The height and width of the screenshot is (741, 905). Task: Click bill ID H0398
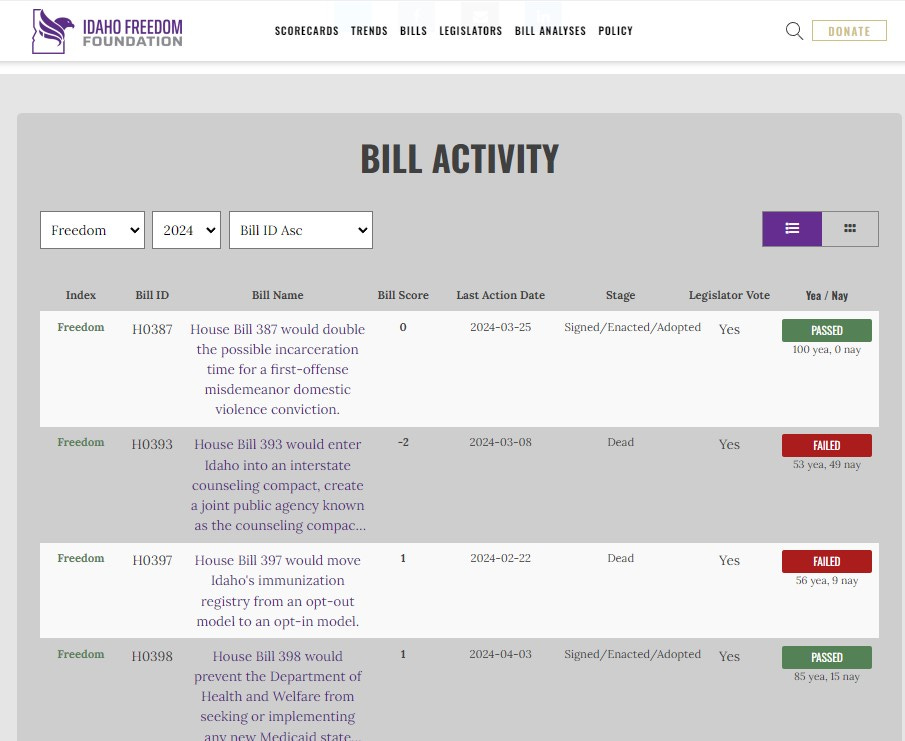point(152,656)
